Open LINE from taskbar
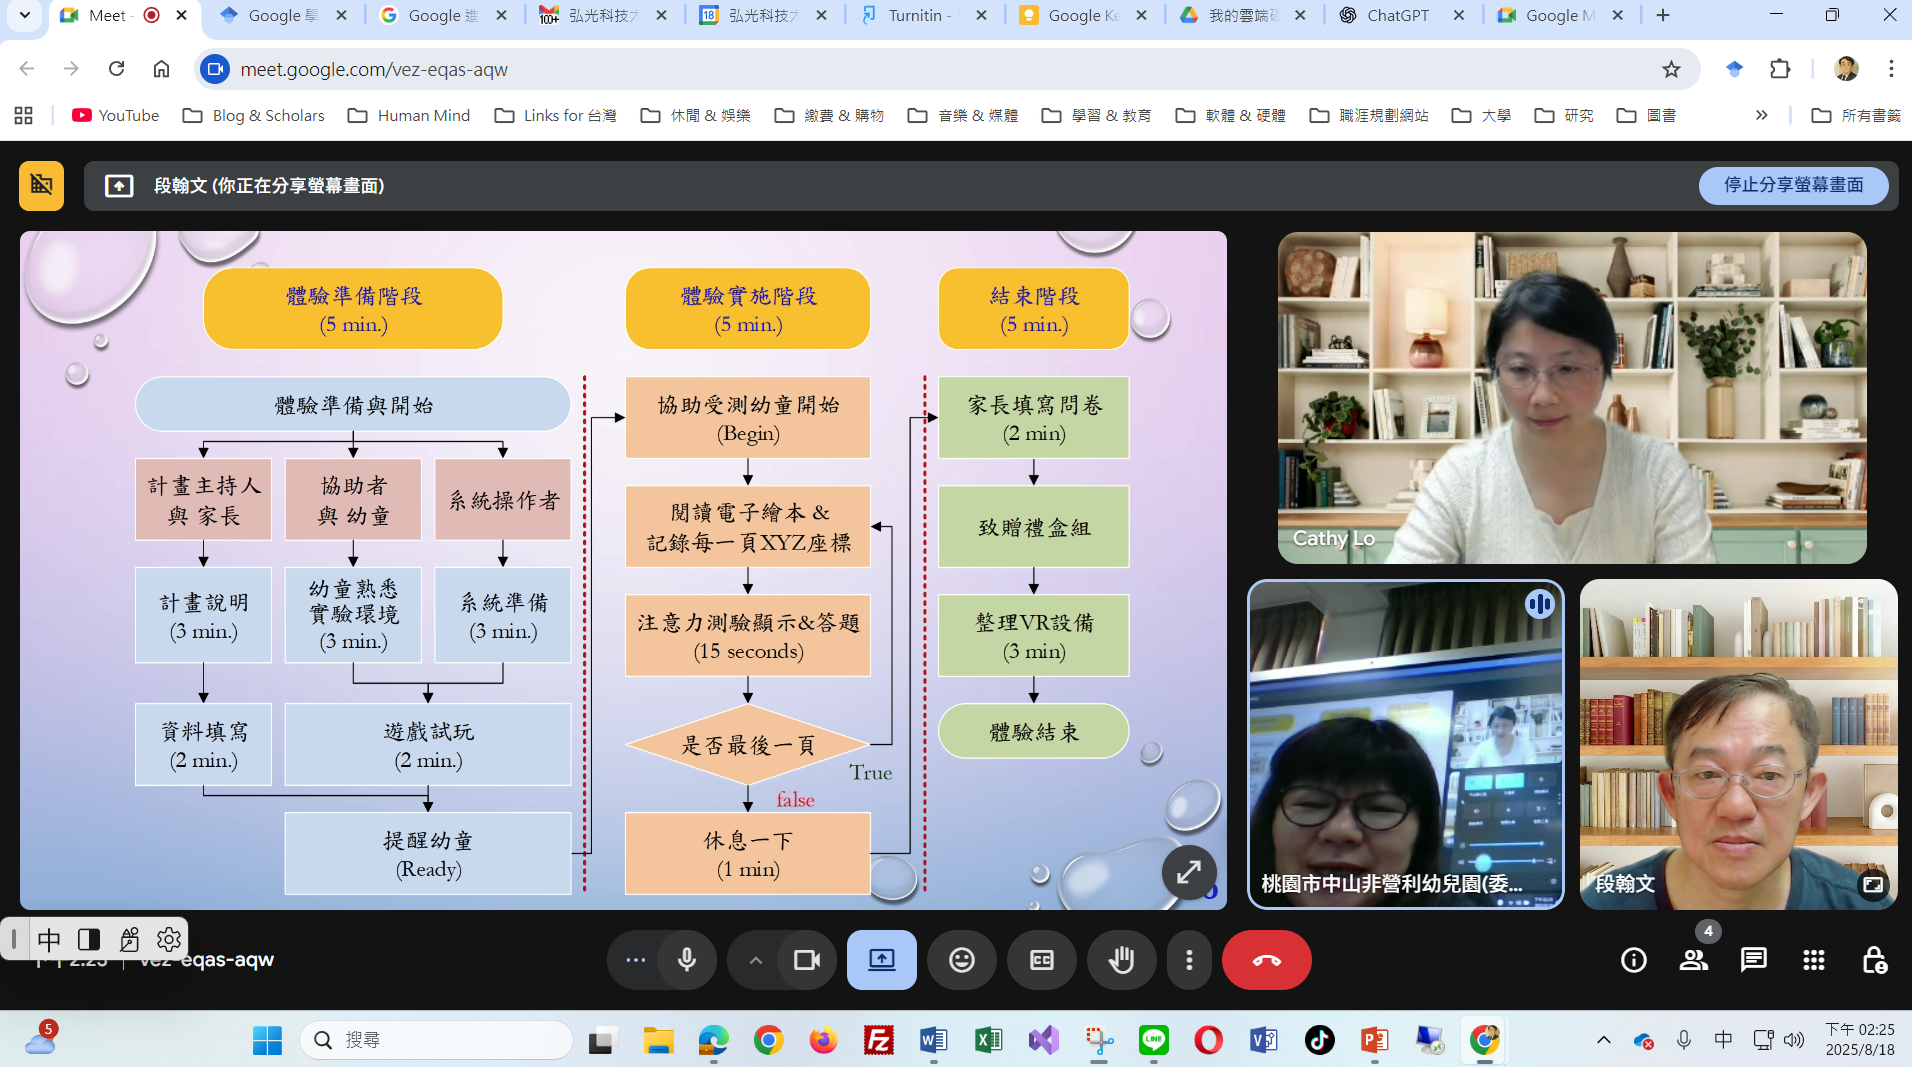 tap(1153, 1041)
